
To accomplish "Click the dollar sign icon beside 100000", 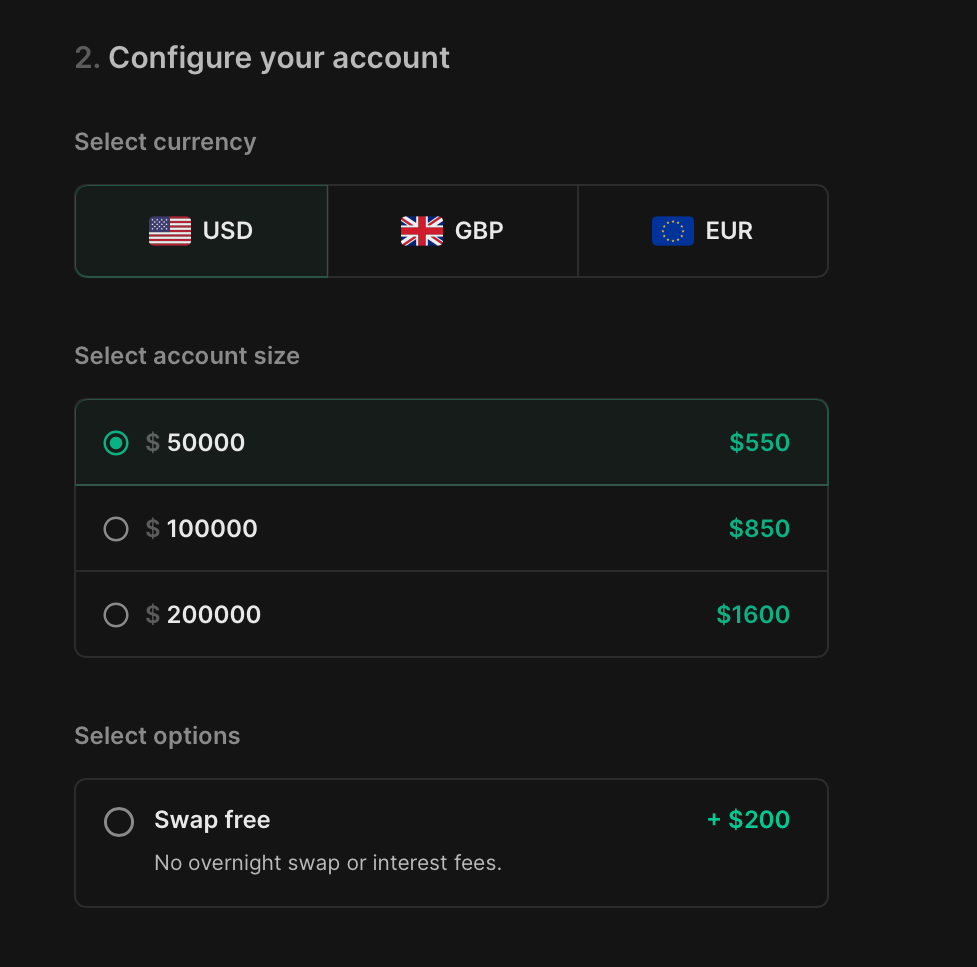I will [x=153, y=529].
